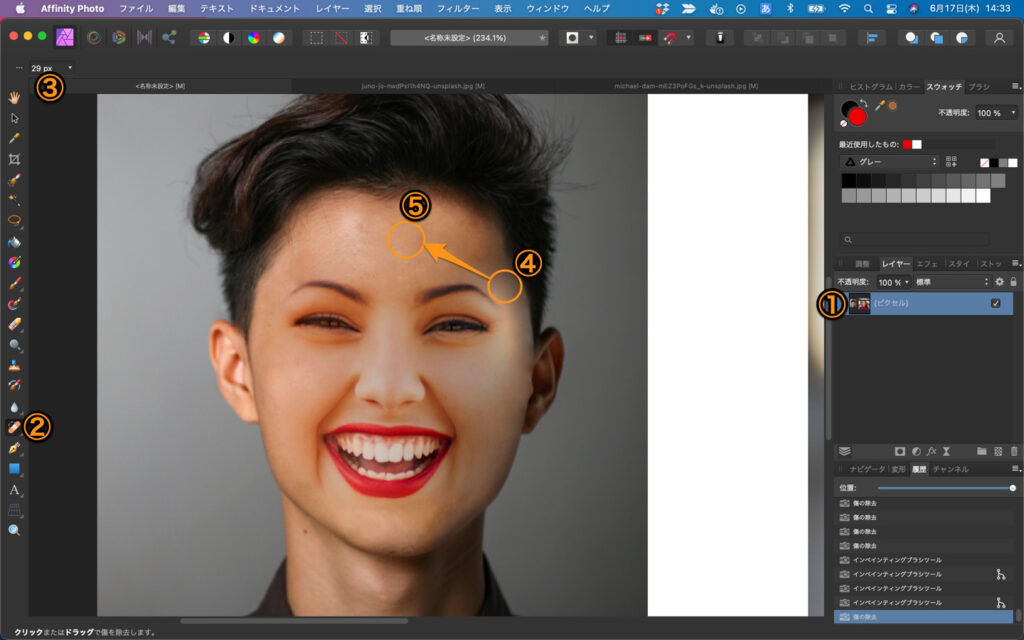Expand the グレー palette dropdown
Viewport: 1024px width, 640px height.
click(x=889, y=161)
